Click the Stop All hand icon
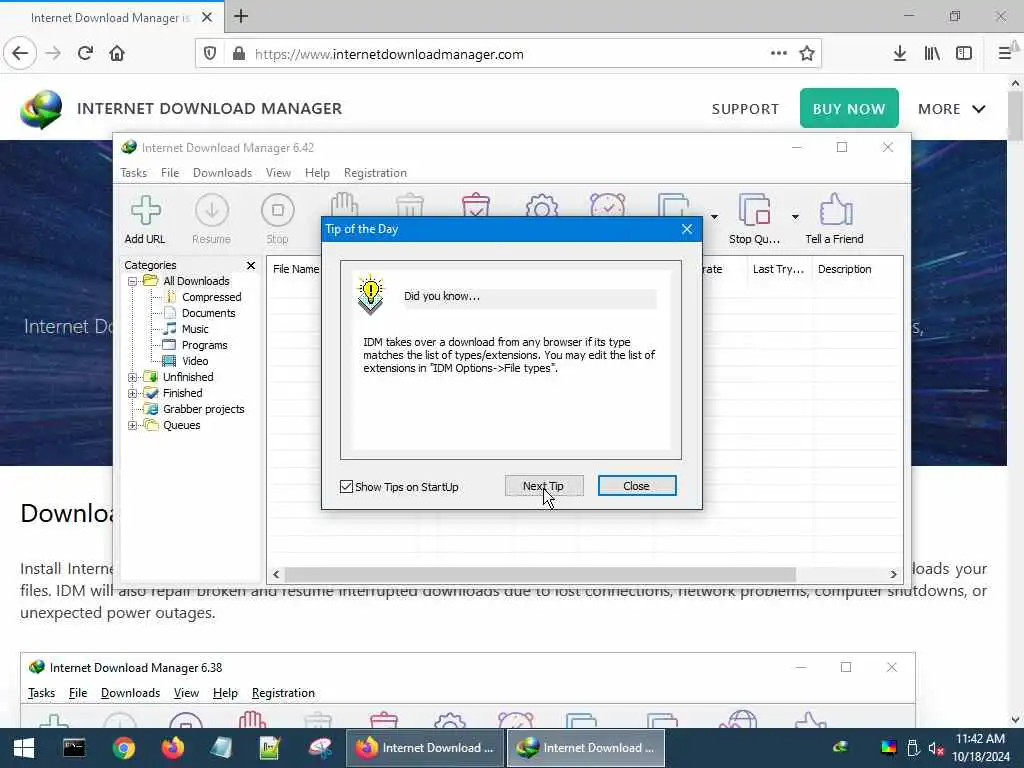 pyautogui.click(x=344, y=204)
